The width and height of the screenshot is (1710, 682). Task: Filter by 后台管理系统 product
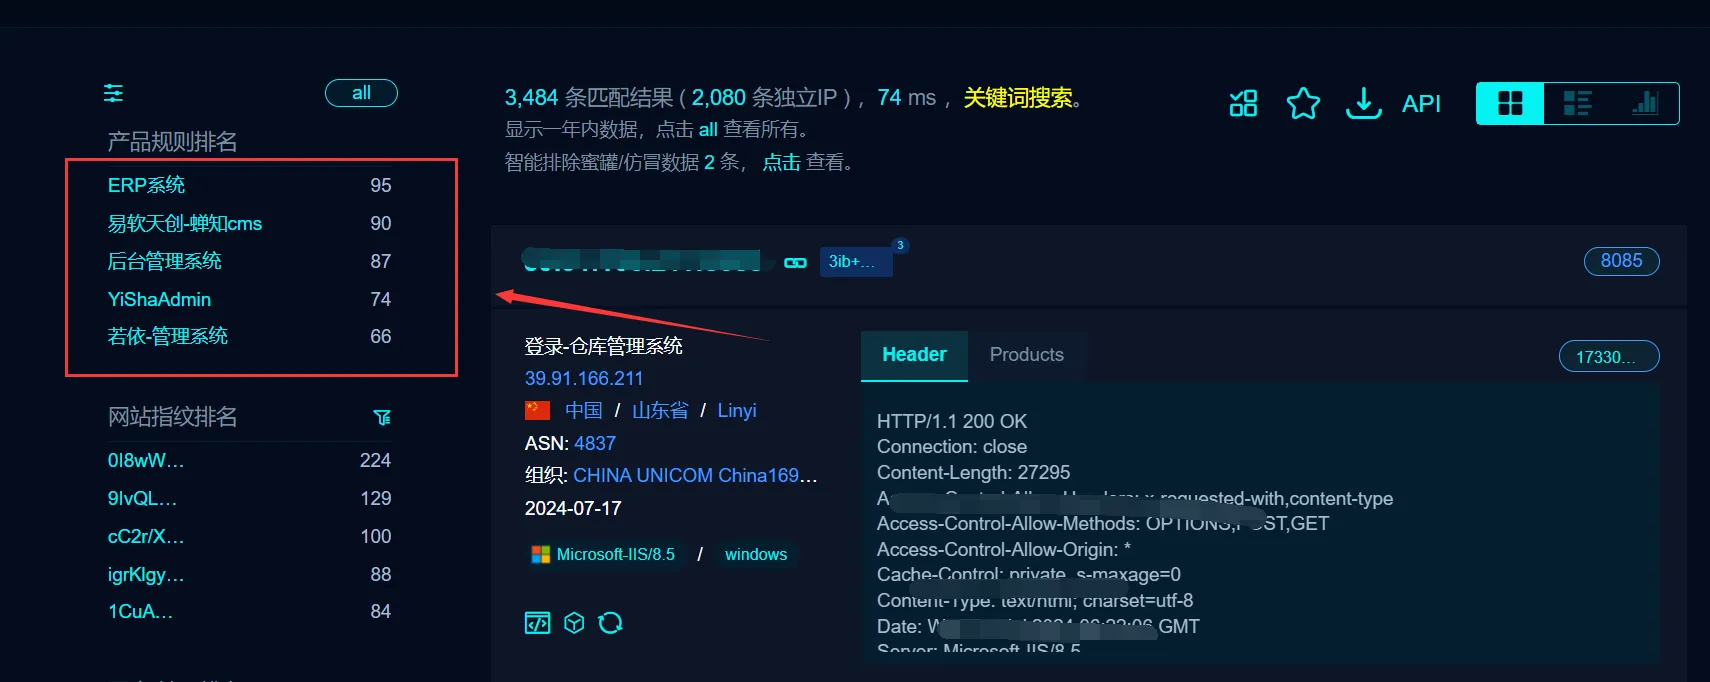164,261
